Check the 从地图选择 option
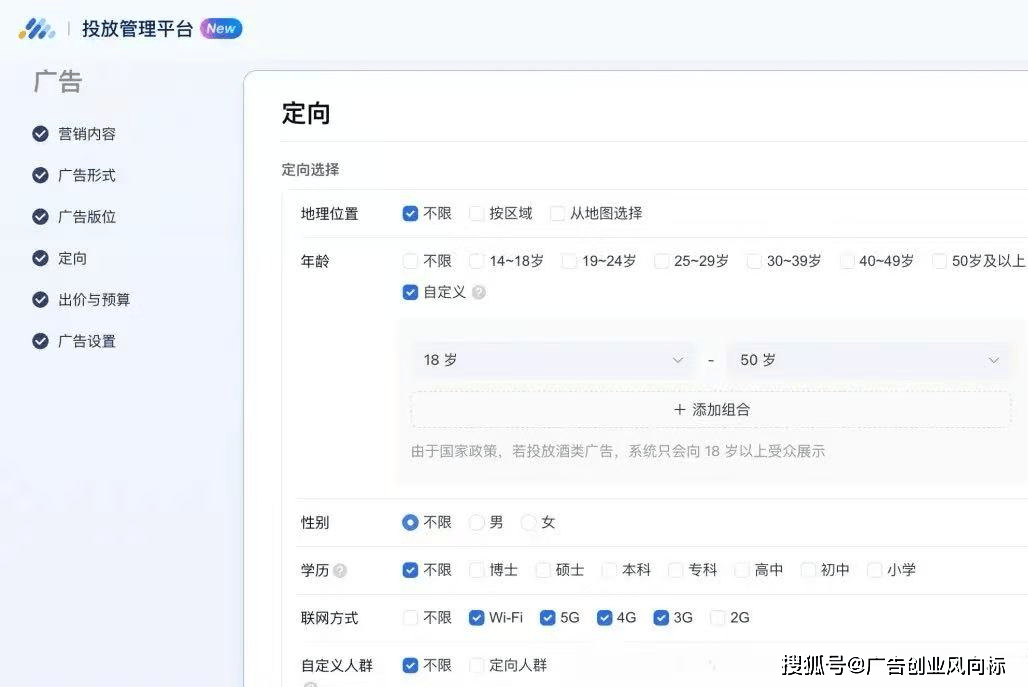The width and height of the screenshot is (1028, 687). [x=558, y=213]
